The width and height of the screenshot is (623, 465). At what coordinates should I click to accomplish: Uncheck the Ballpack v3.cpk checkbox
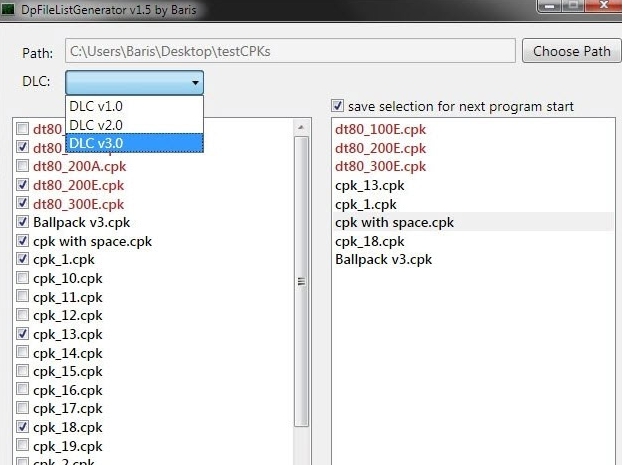pos(22,222)
